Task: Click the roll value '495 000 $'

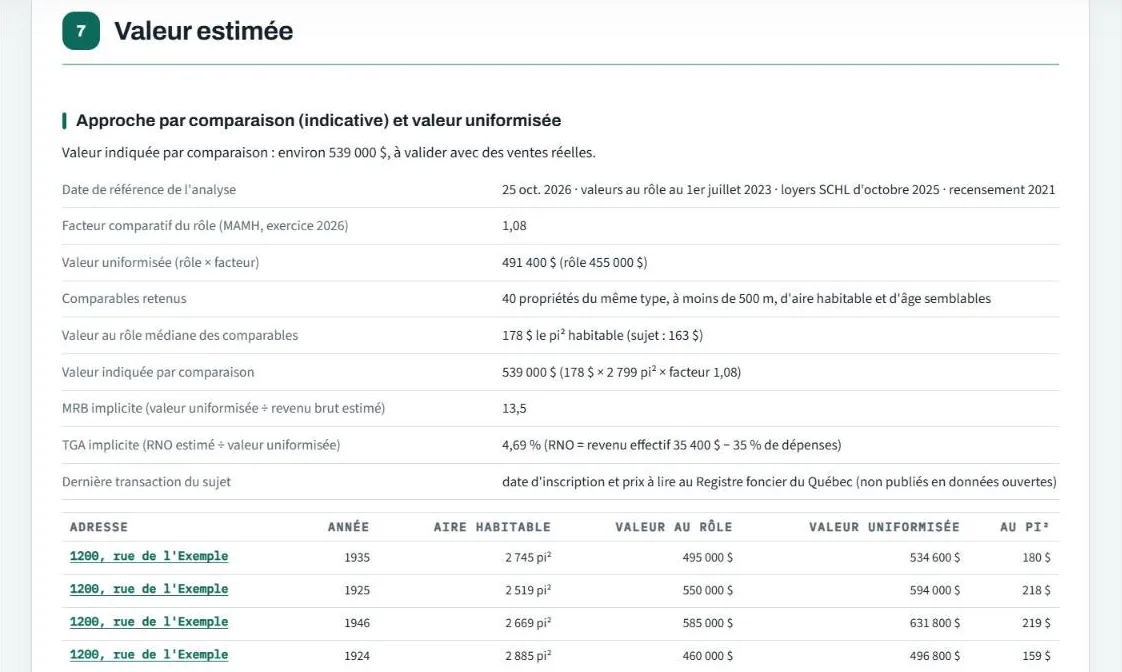Action: (708, 557)
